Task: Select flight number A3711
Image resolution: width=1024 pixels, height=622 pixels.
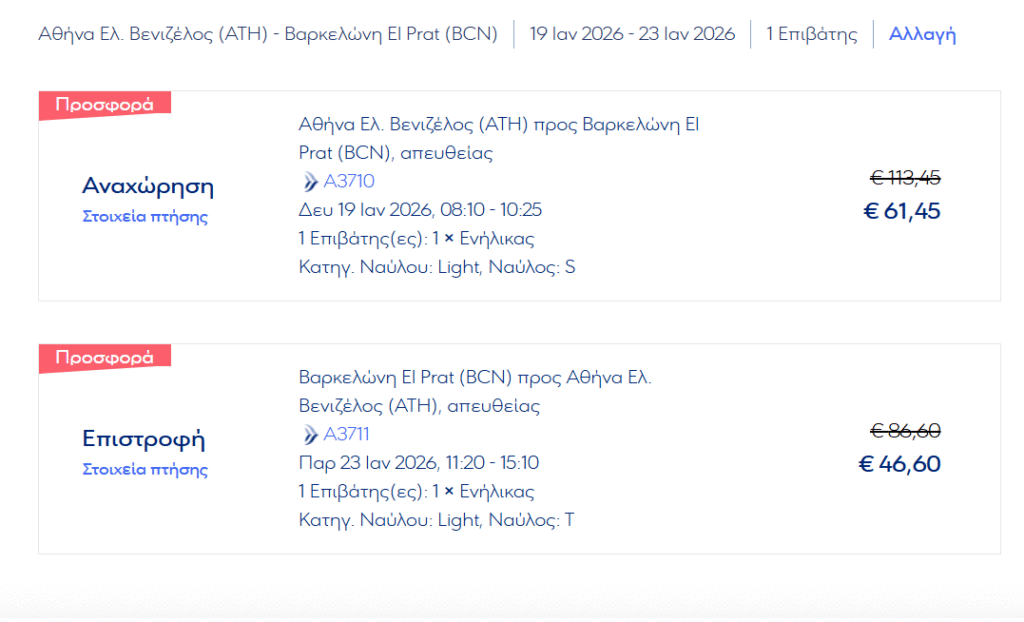Action: pos(347,434)
